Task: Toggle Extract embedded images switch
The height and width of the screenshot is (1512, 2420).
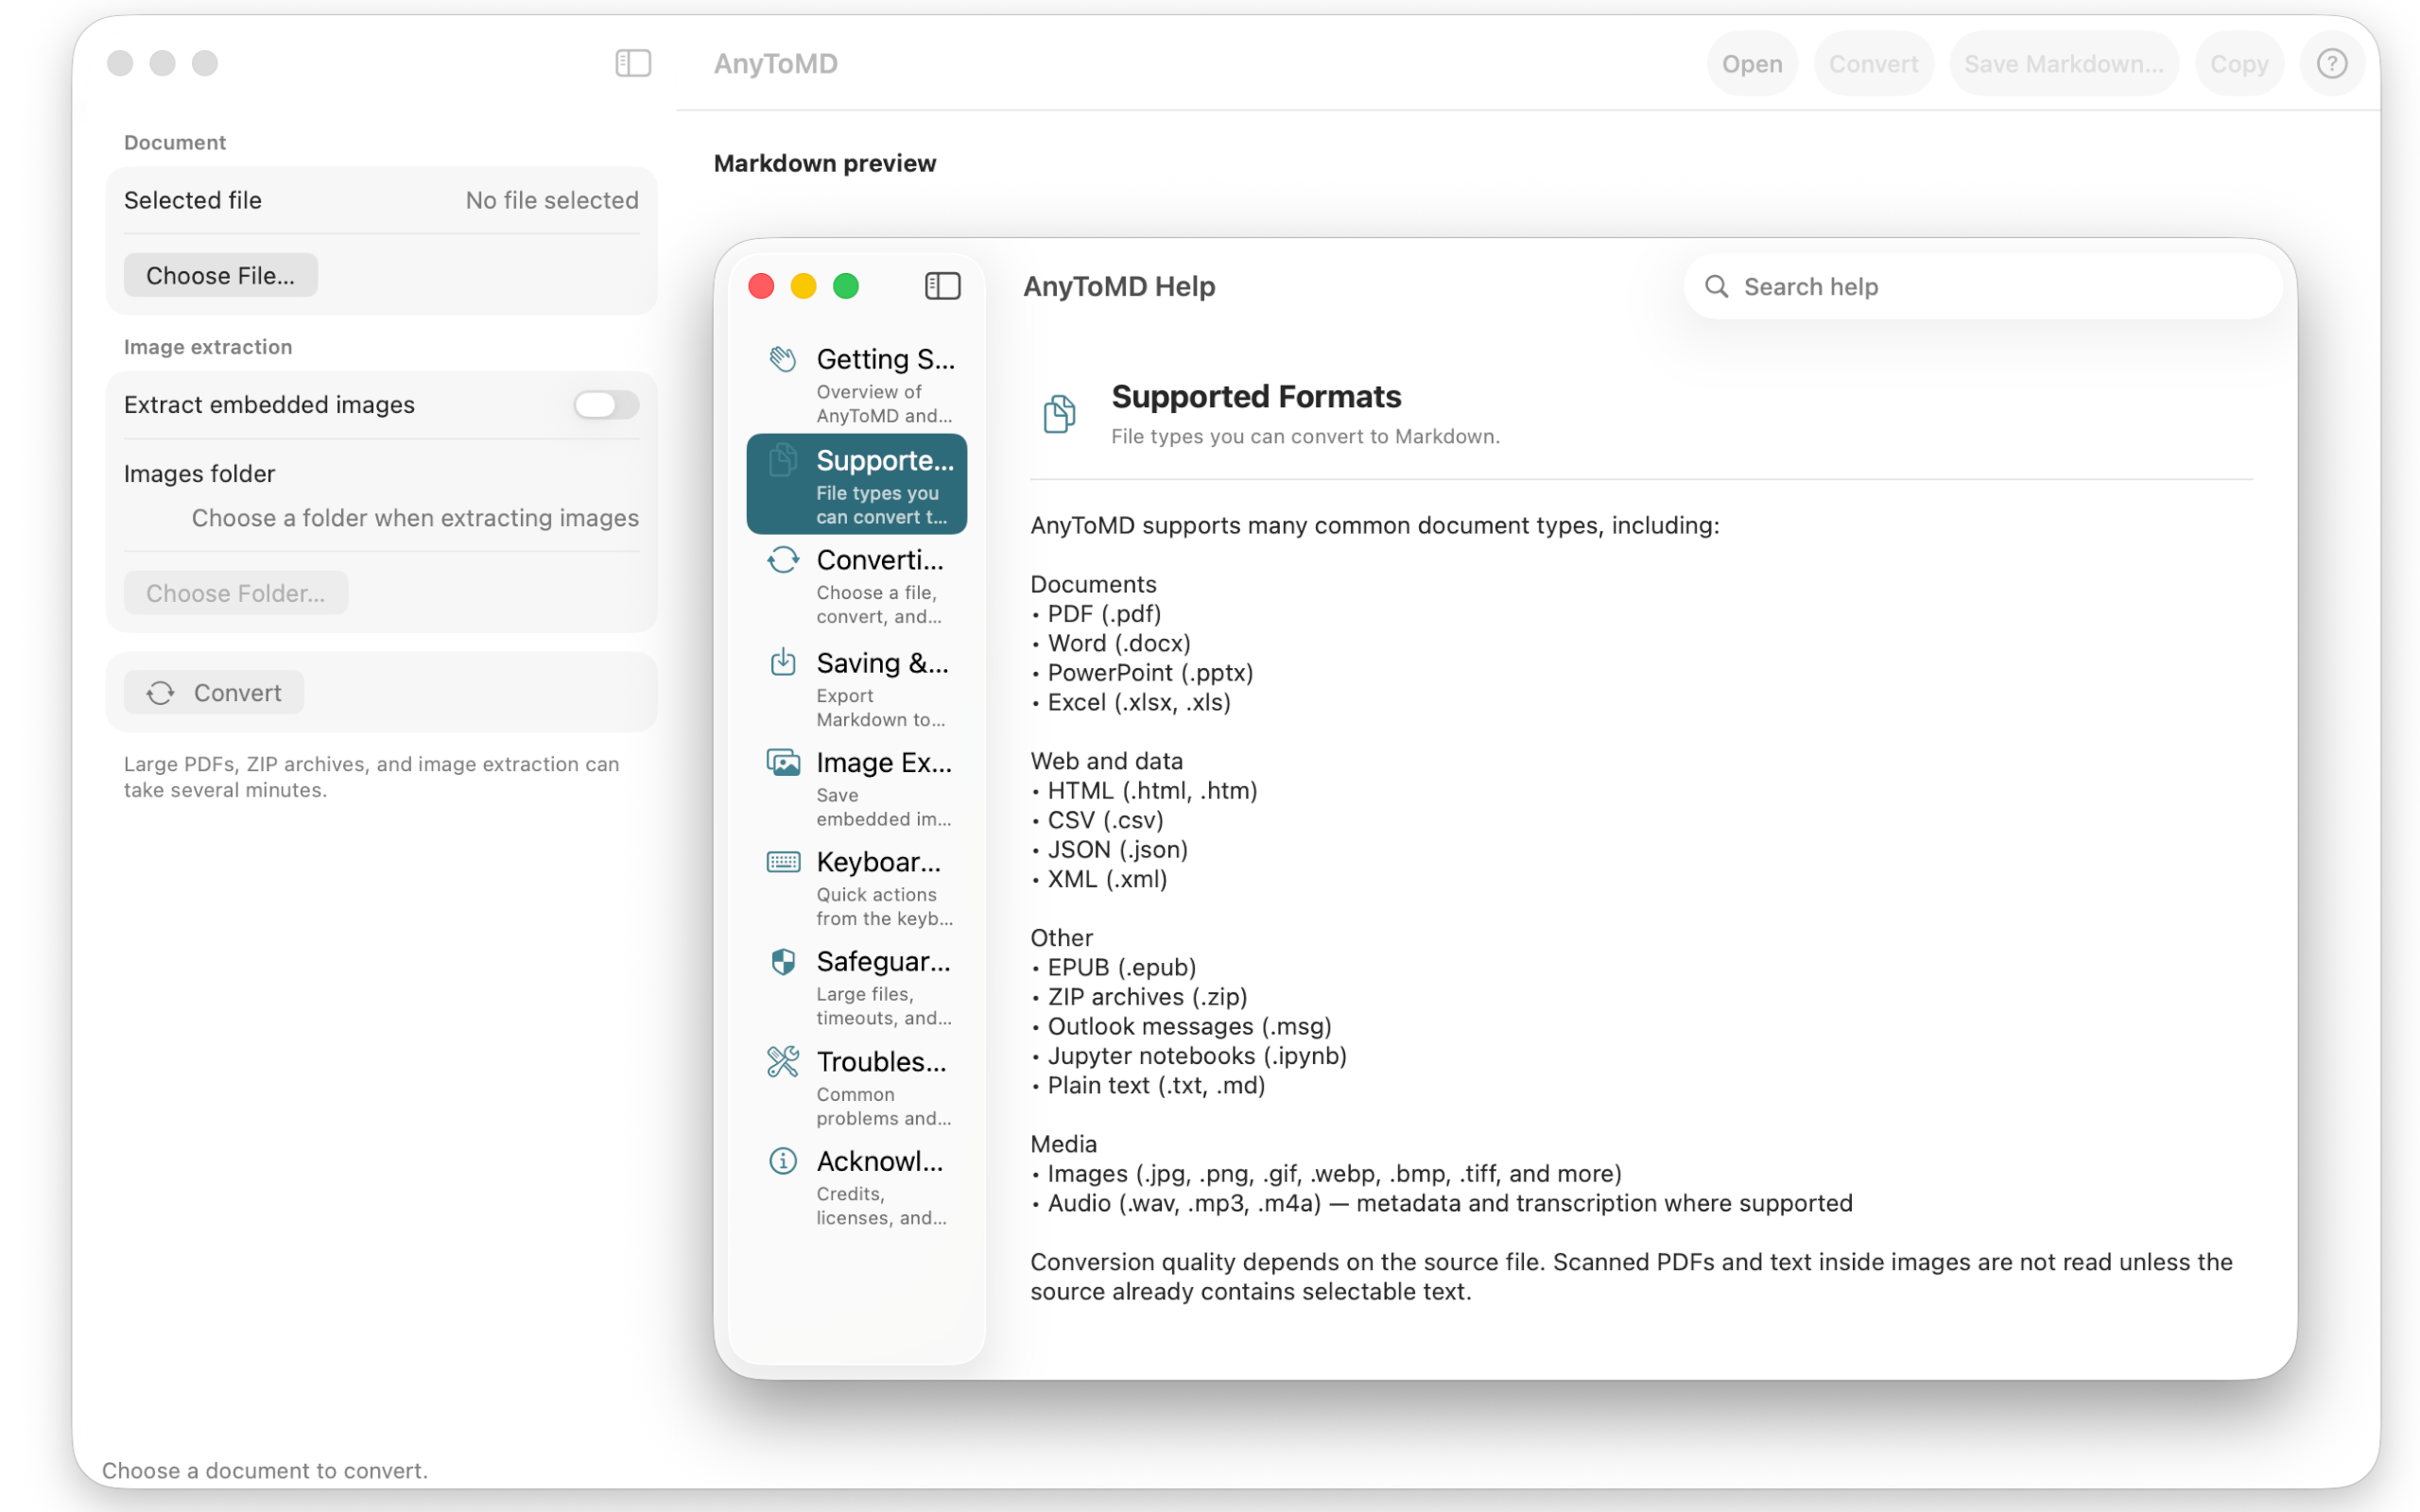Action: tap(606, 405)
